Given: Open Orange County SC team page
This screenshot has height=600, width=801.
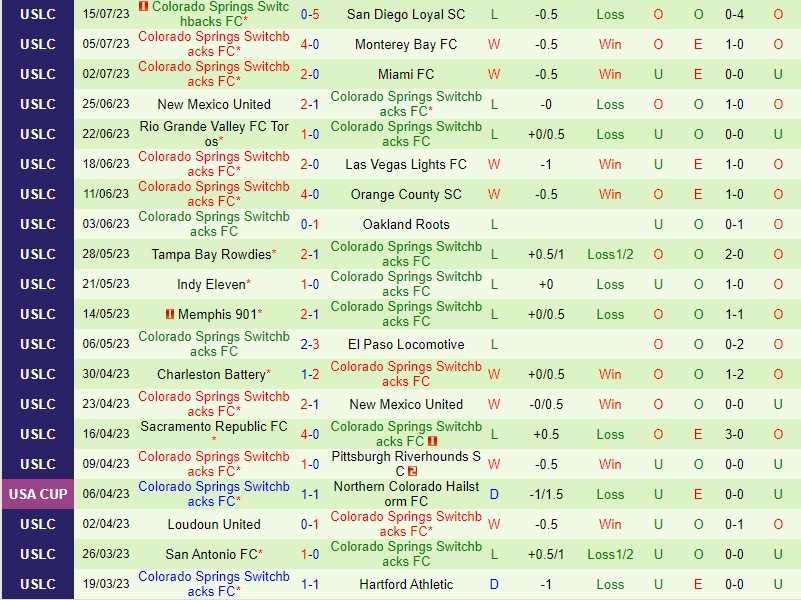Looking at the screenshot, I should coord(406,195).
